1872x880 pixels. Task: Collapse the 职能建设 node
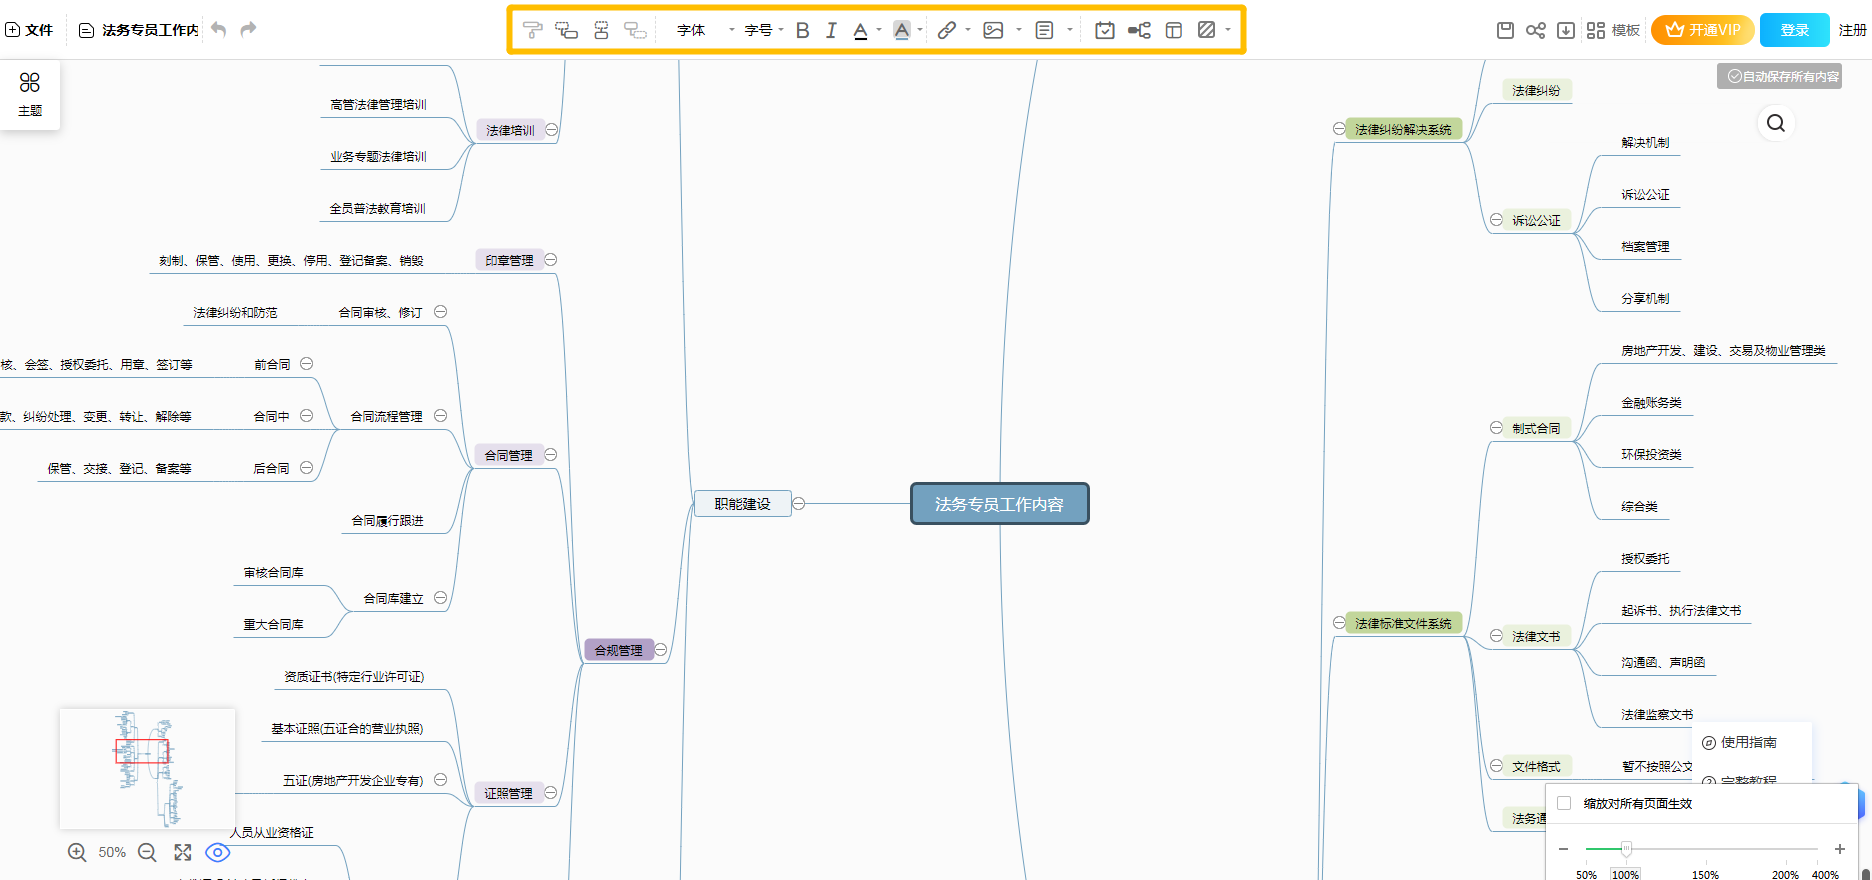point(799,504)
